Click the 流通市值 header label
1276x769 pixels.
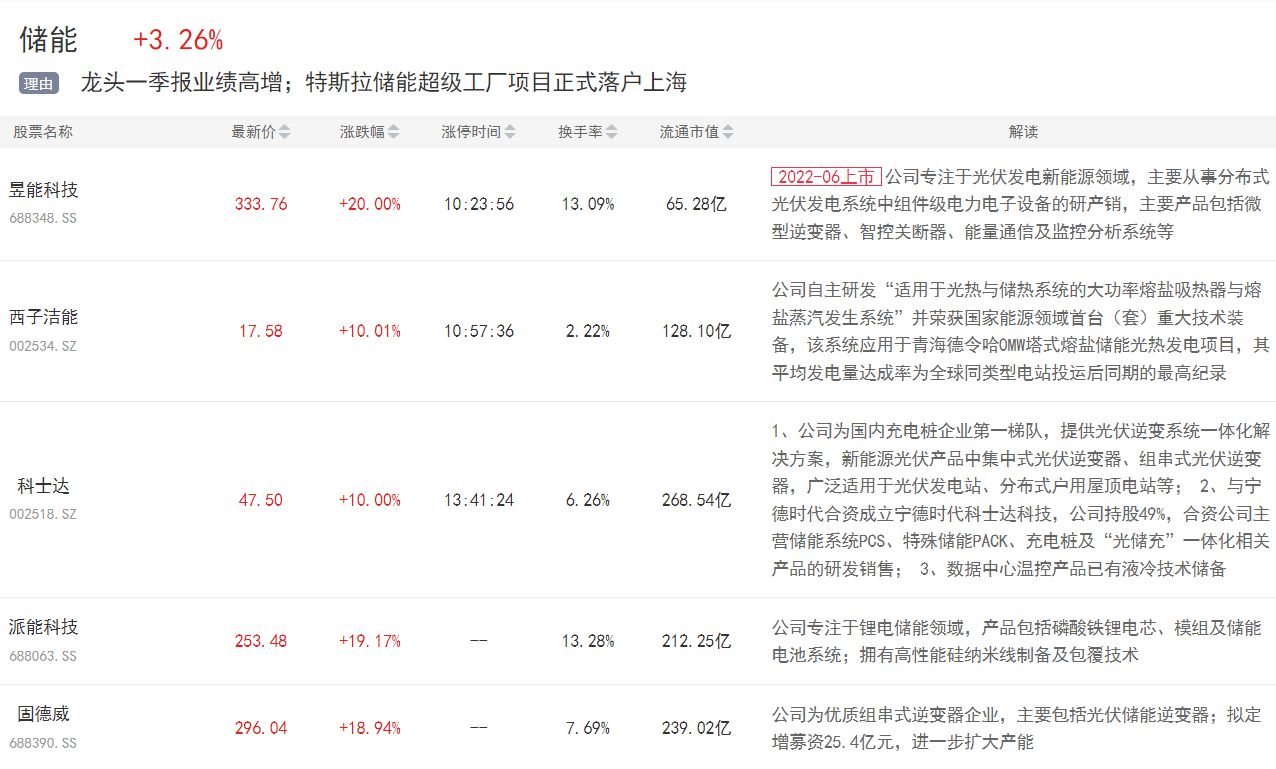690,132
